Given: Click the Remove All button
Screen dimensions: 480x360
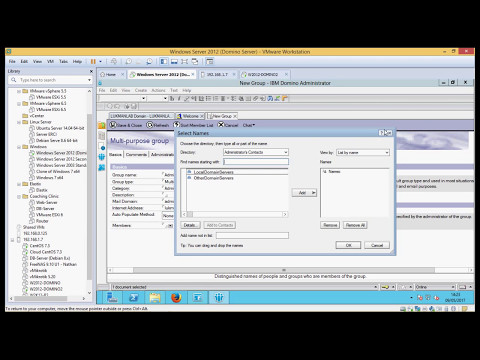Looking at the screenshot, I should point(355,225).
